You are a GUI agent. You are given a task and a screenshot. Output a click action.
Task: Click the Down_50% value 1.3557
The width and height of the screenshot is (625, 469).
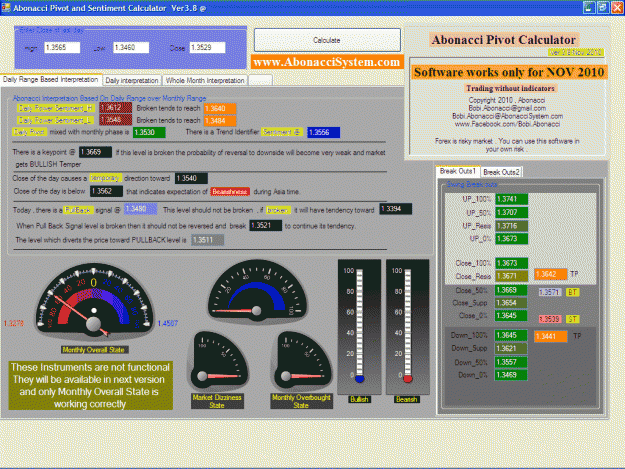[511, 362]
